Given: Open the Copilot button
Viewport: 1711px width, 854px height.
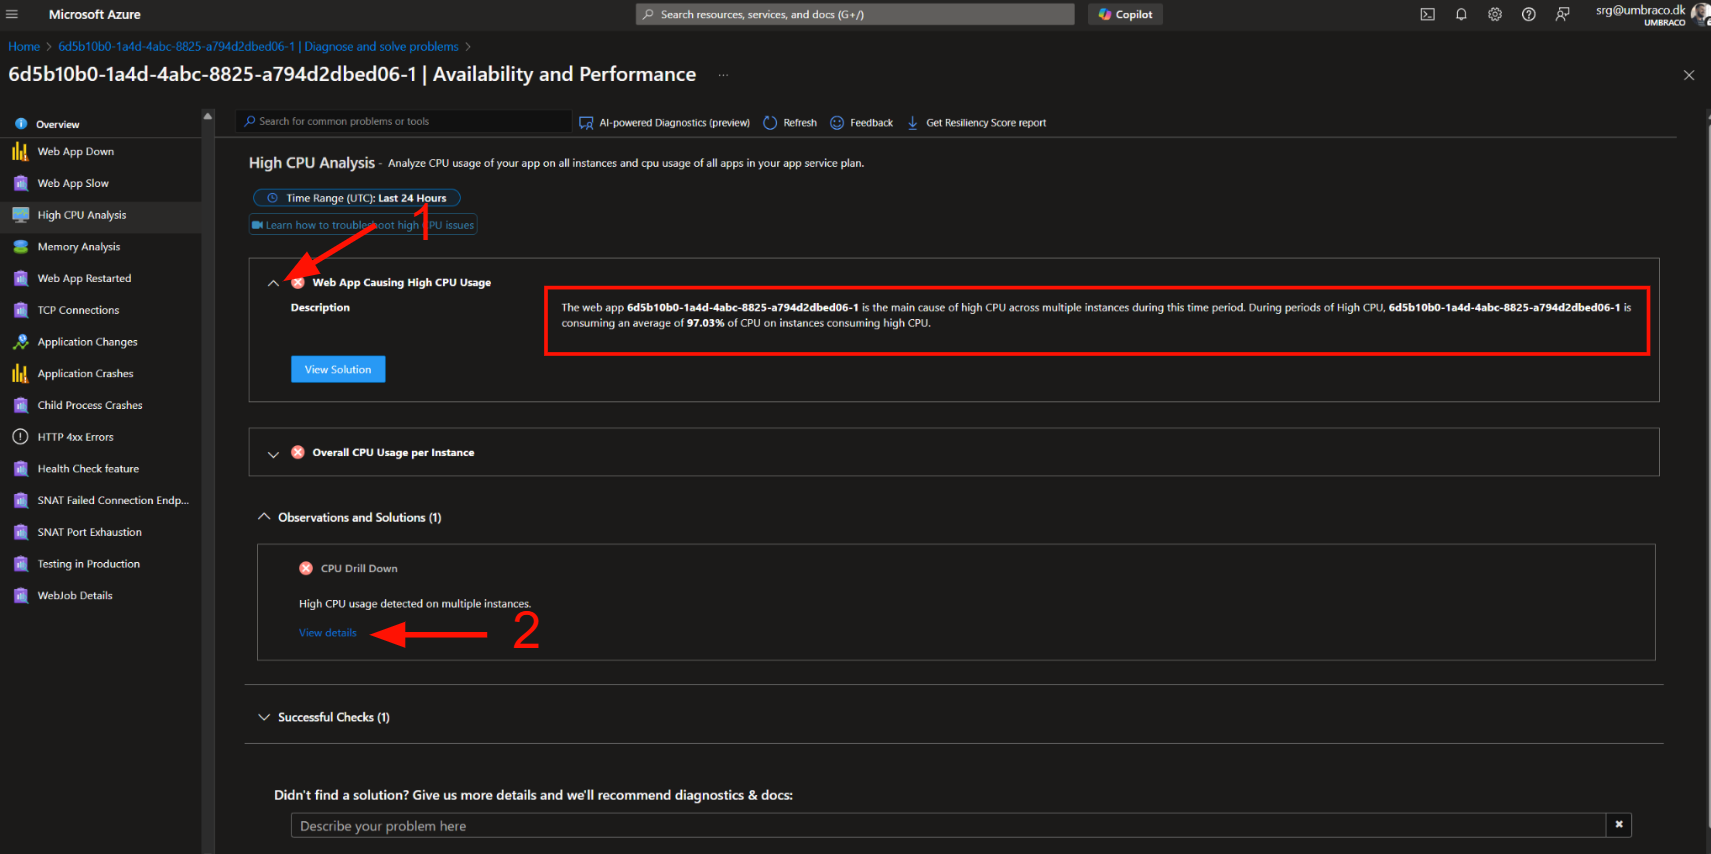Looking at the screenshot, I should [x=1125, y=14].
